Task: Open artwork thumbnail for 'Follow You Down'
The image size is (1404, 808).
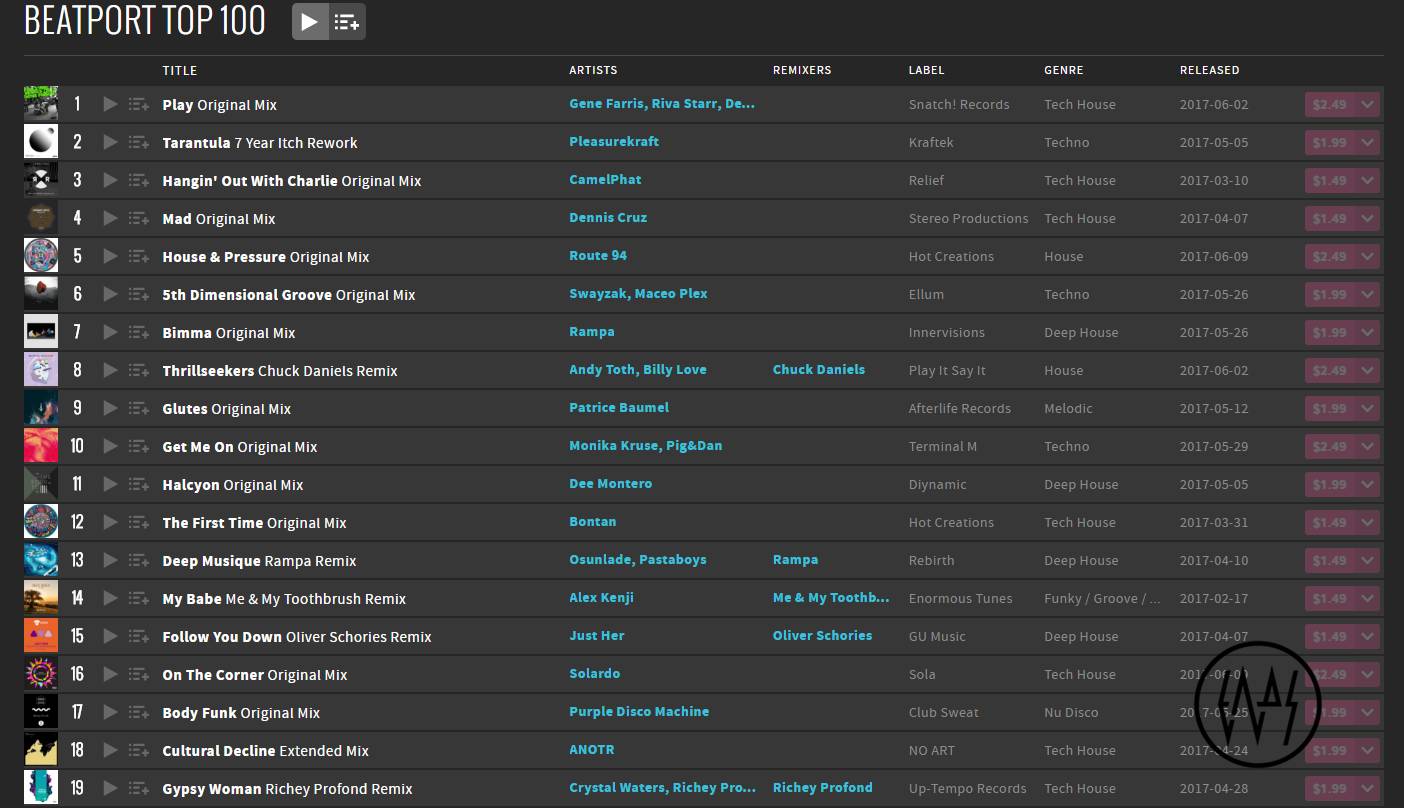Action: [41, 636]
